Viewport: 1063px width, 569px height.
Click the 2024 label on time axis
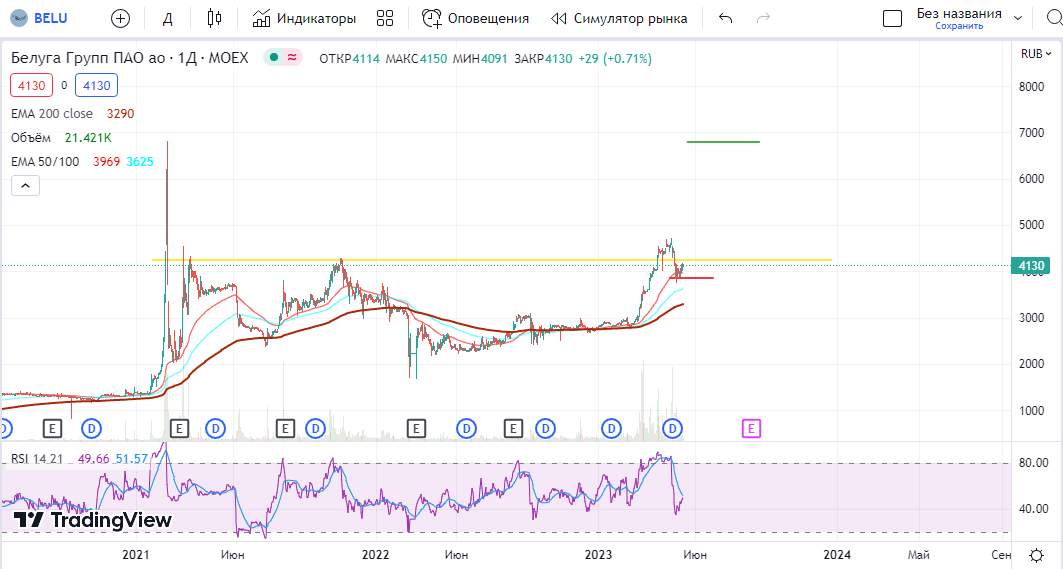pos(837,555)
